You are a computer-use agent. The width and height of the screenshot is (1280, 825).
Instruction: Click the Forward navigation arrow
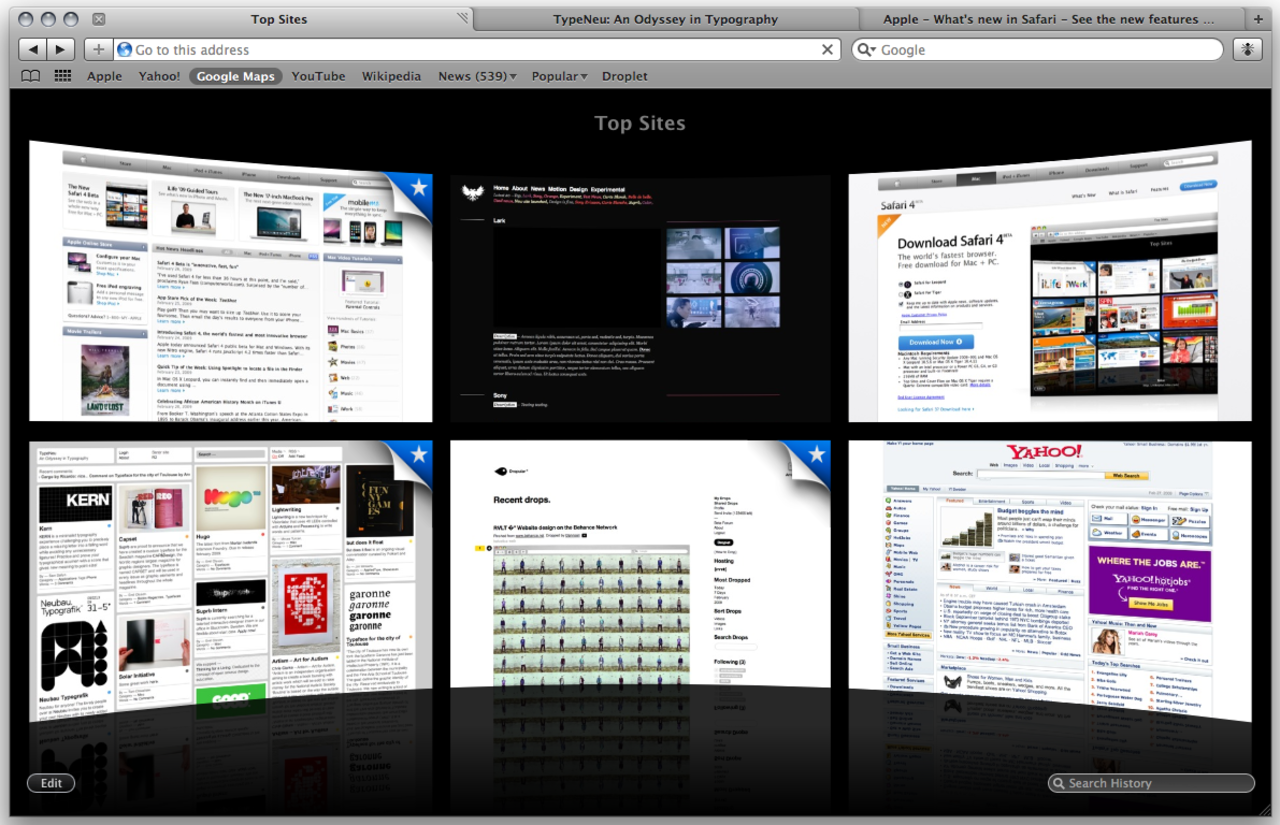[x=60, y=50]
